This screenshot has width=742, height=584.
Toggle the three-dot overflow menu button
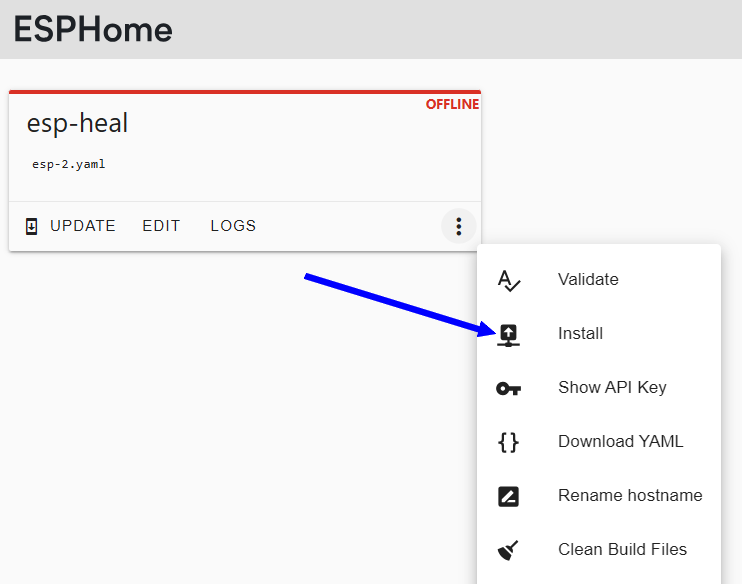click(x=458, y=226)
